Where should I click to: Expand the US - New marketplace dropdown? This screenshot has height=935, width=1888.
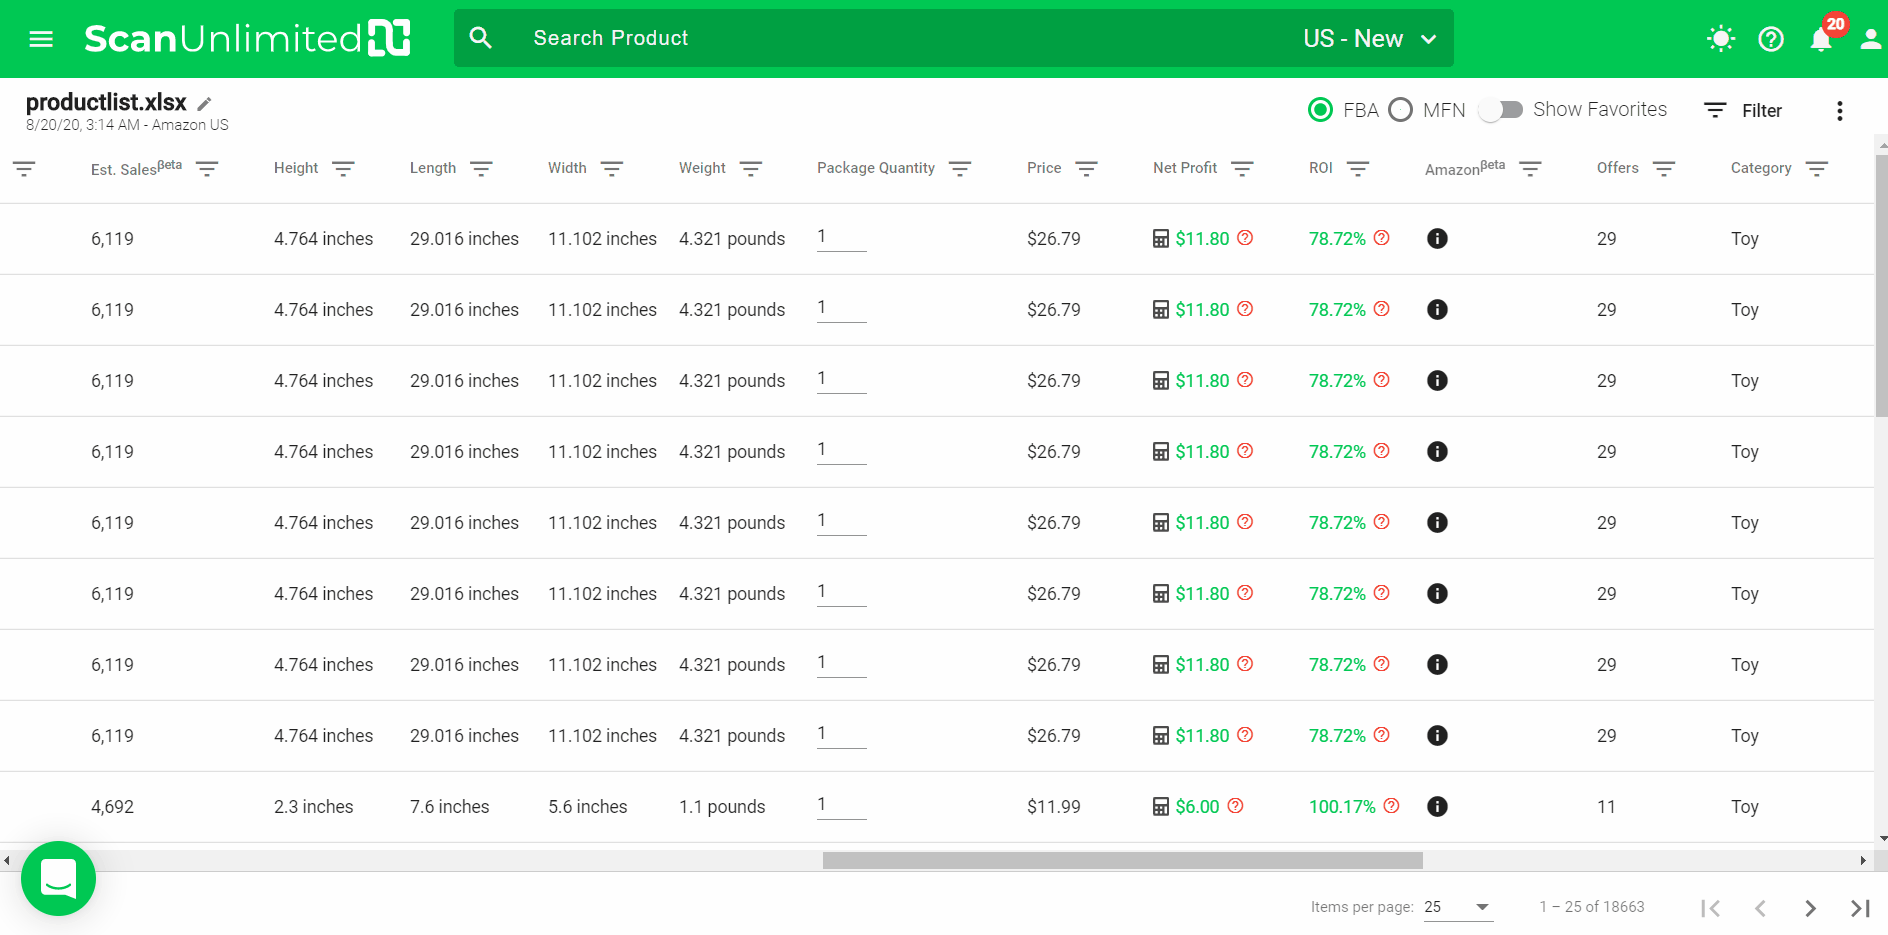pyautogui.click(x=1370, y=39)
